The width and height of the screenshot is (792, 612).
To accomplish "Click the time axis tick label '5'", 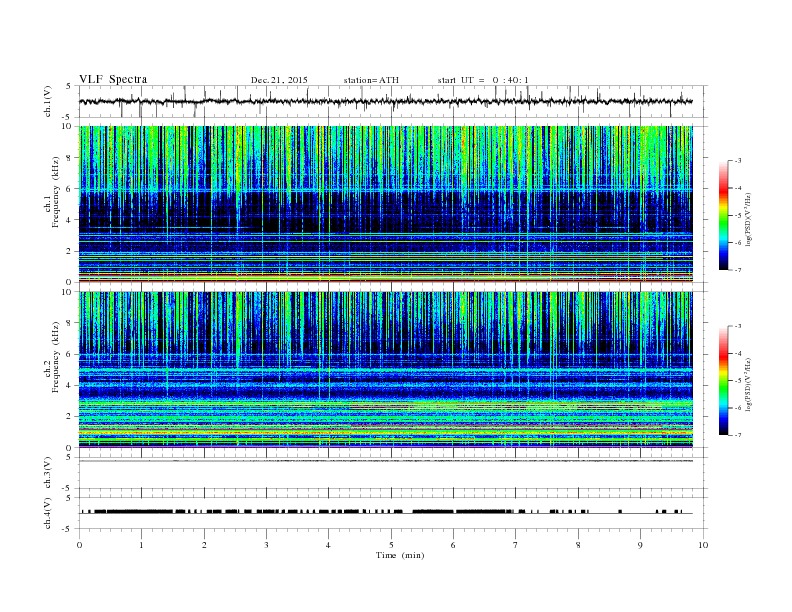I will 391,545.
